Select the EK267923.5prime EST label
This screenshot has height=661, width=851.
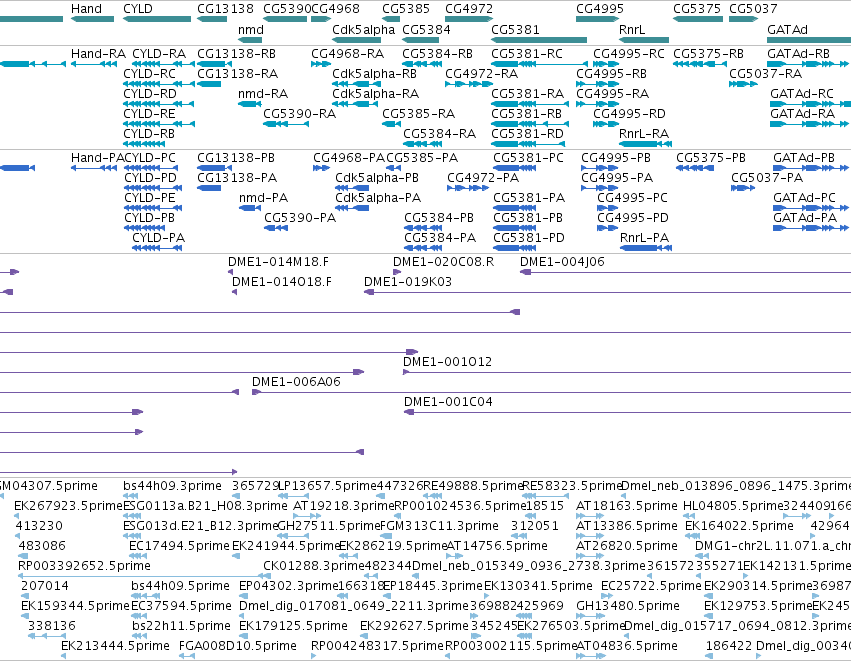click(x=68, y=506)
